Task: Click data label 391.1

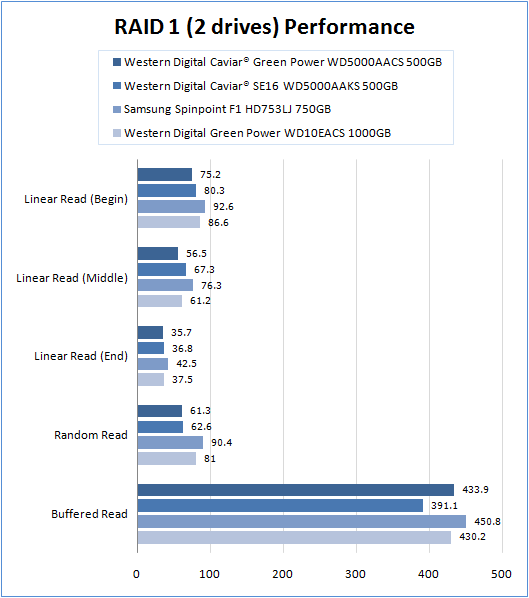Action: 444,506
